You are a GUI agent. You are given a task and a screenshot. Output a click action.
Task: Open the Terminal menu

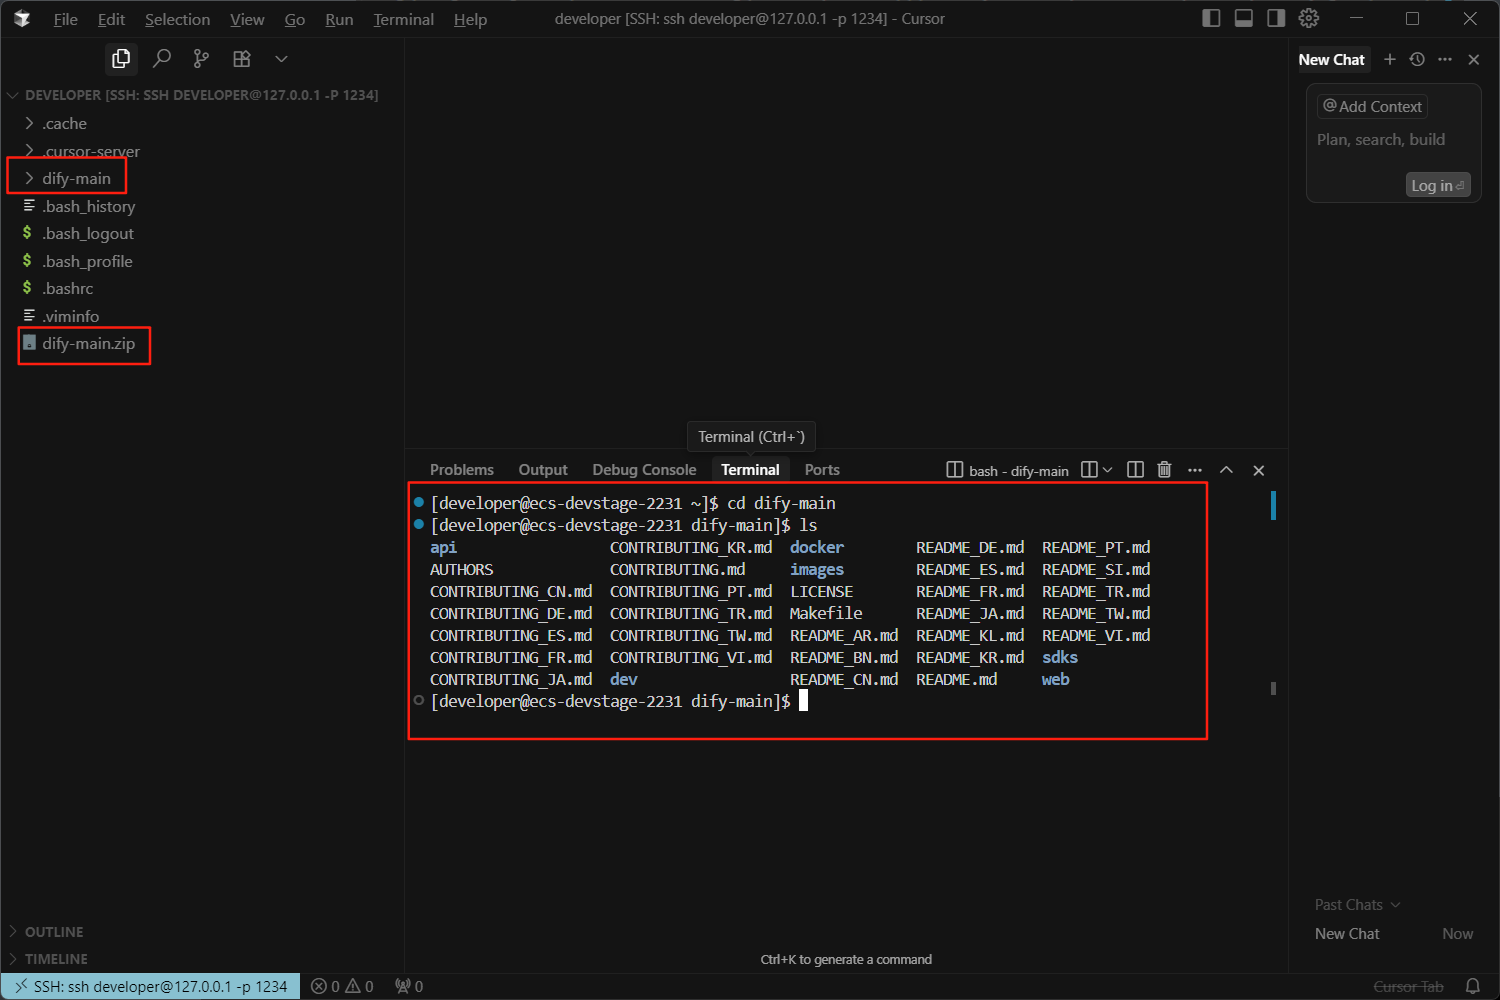pyautogui.click(x=403, y=19)
